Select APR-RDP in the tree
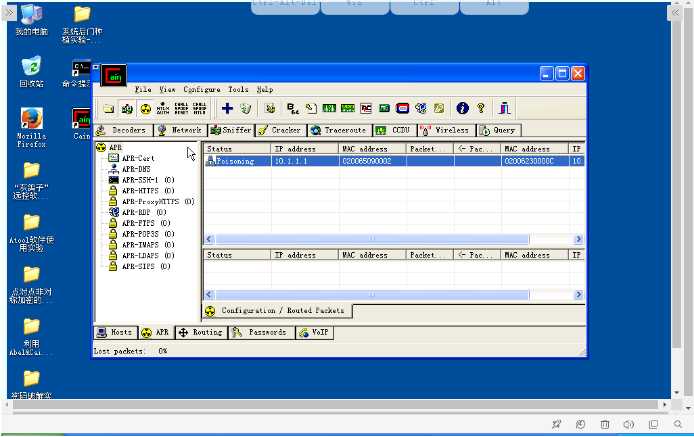 [144, 213]
